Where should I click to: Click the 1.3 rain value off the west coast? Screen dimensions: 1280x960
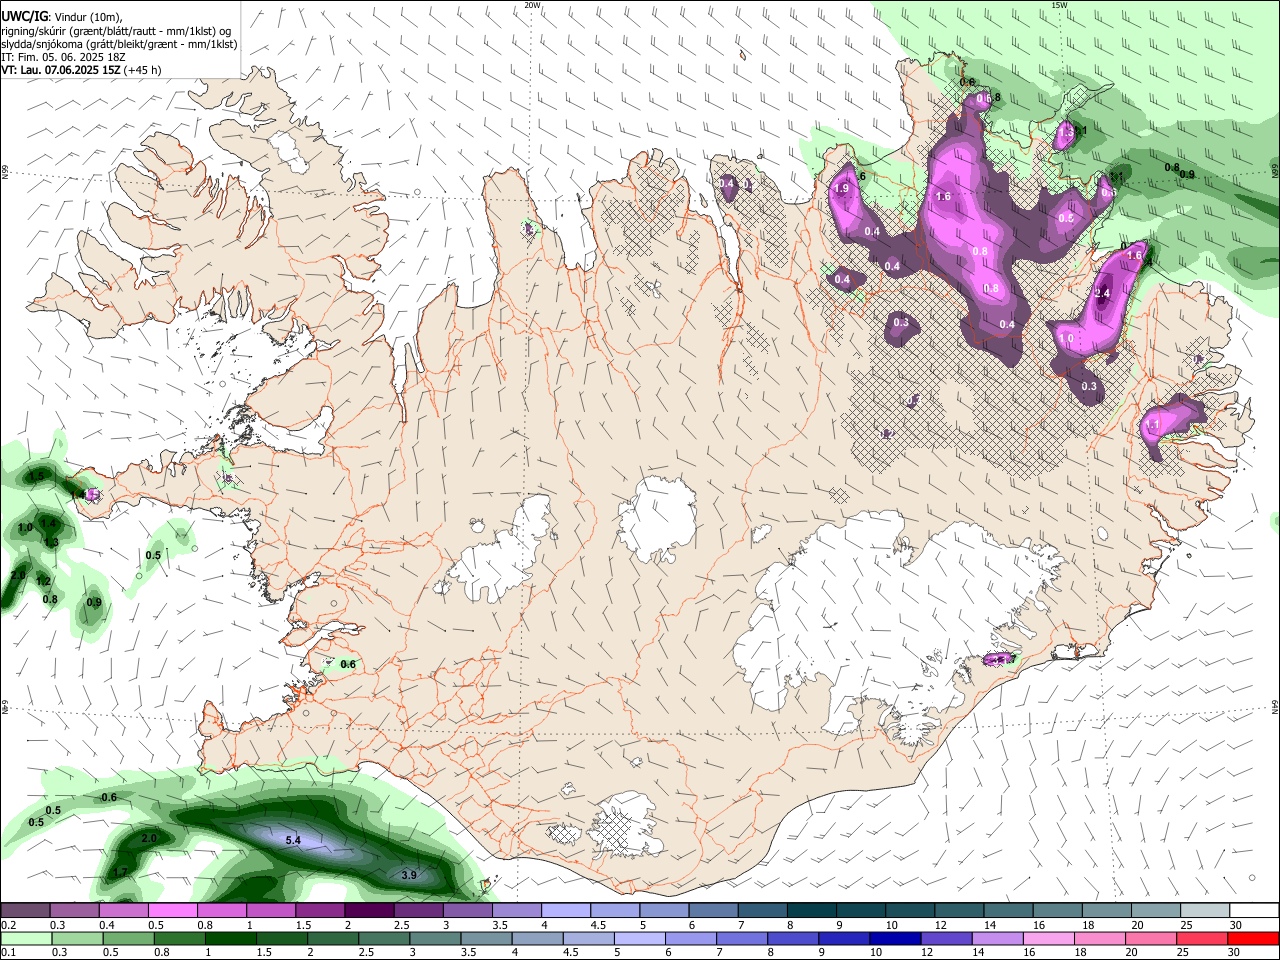click(51, 542)
